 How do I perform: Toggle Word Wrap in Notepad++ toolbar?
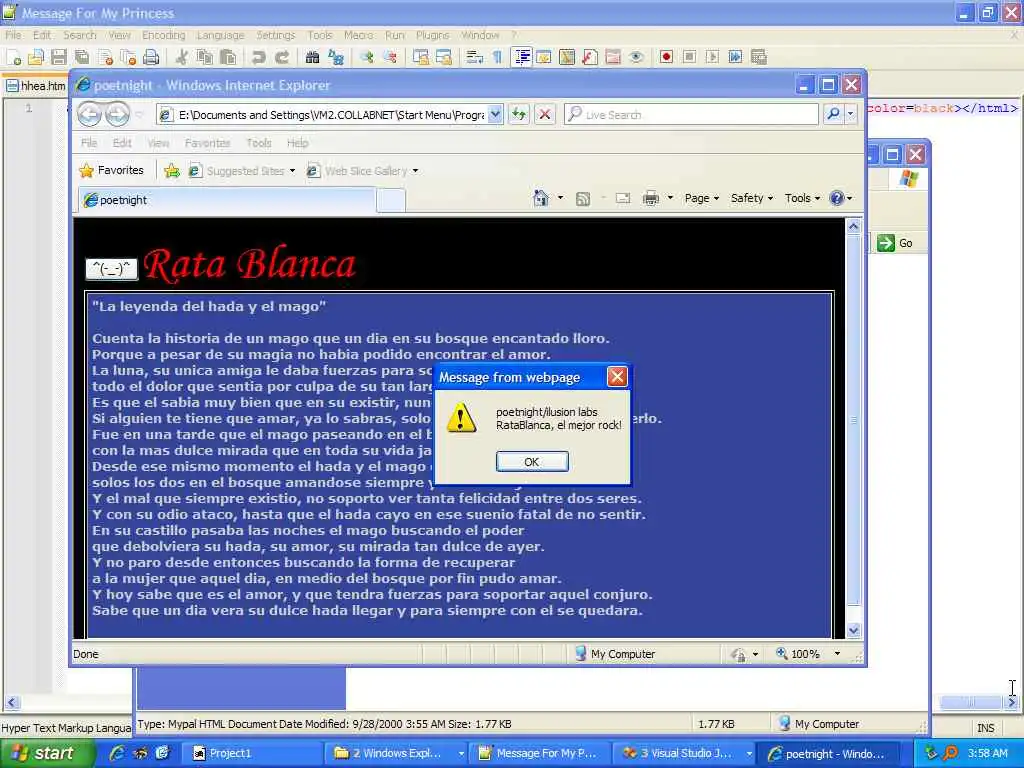click(475, 57)
